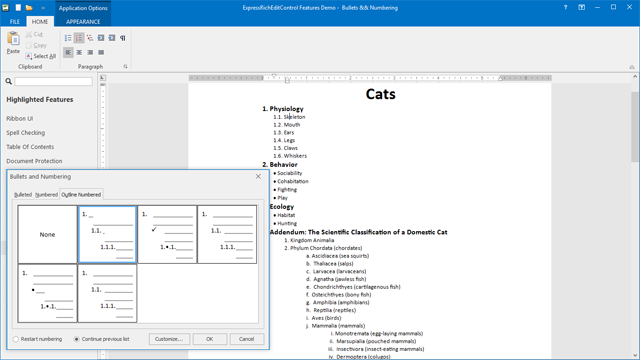Click the Cats document title
The width and height of the screenshot is (640, 360).
click(x=380, y=94)
